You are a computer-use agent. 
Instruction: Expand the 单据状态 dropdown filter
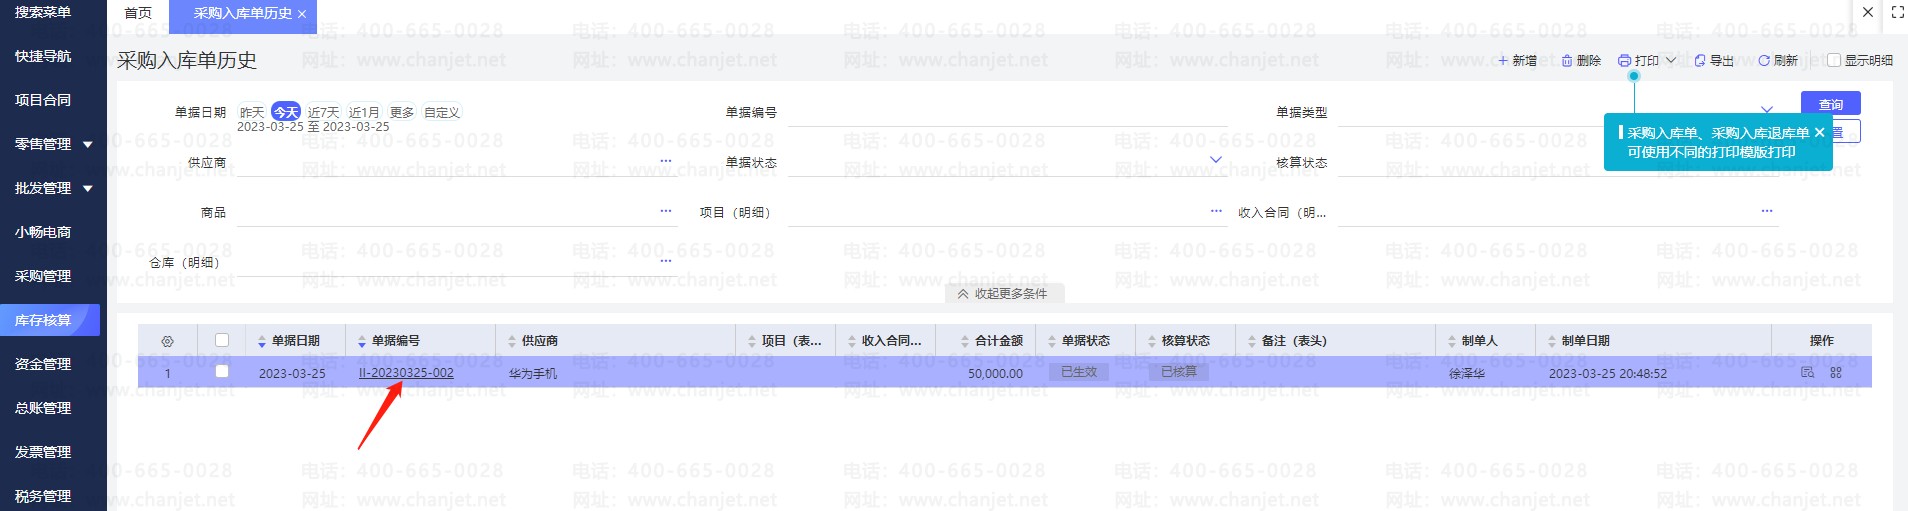click(x=1216, y=160)
